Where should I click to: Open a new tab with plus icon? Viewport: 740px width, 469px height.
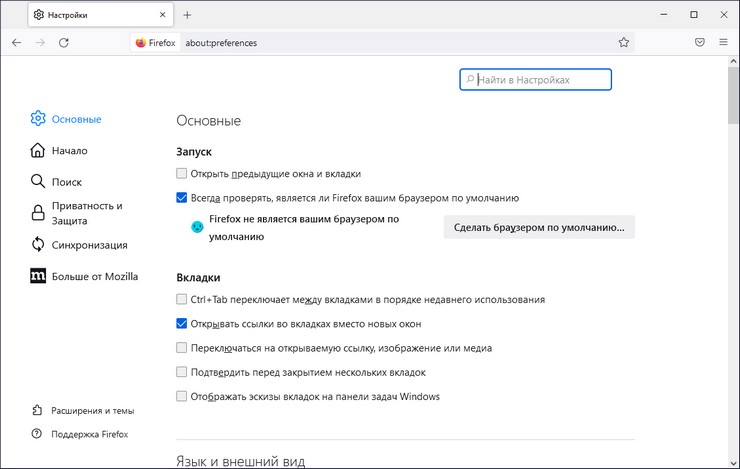[x=187, y=15]
